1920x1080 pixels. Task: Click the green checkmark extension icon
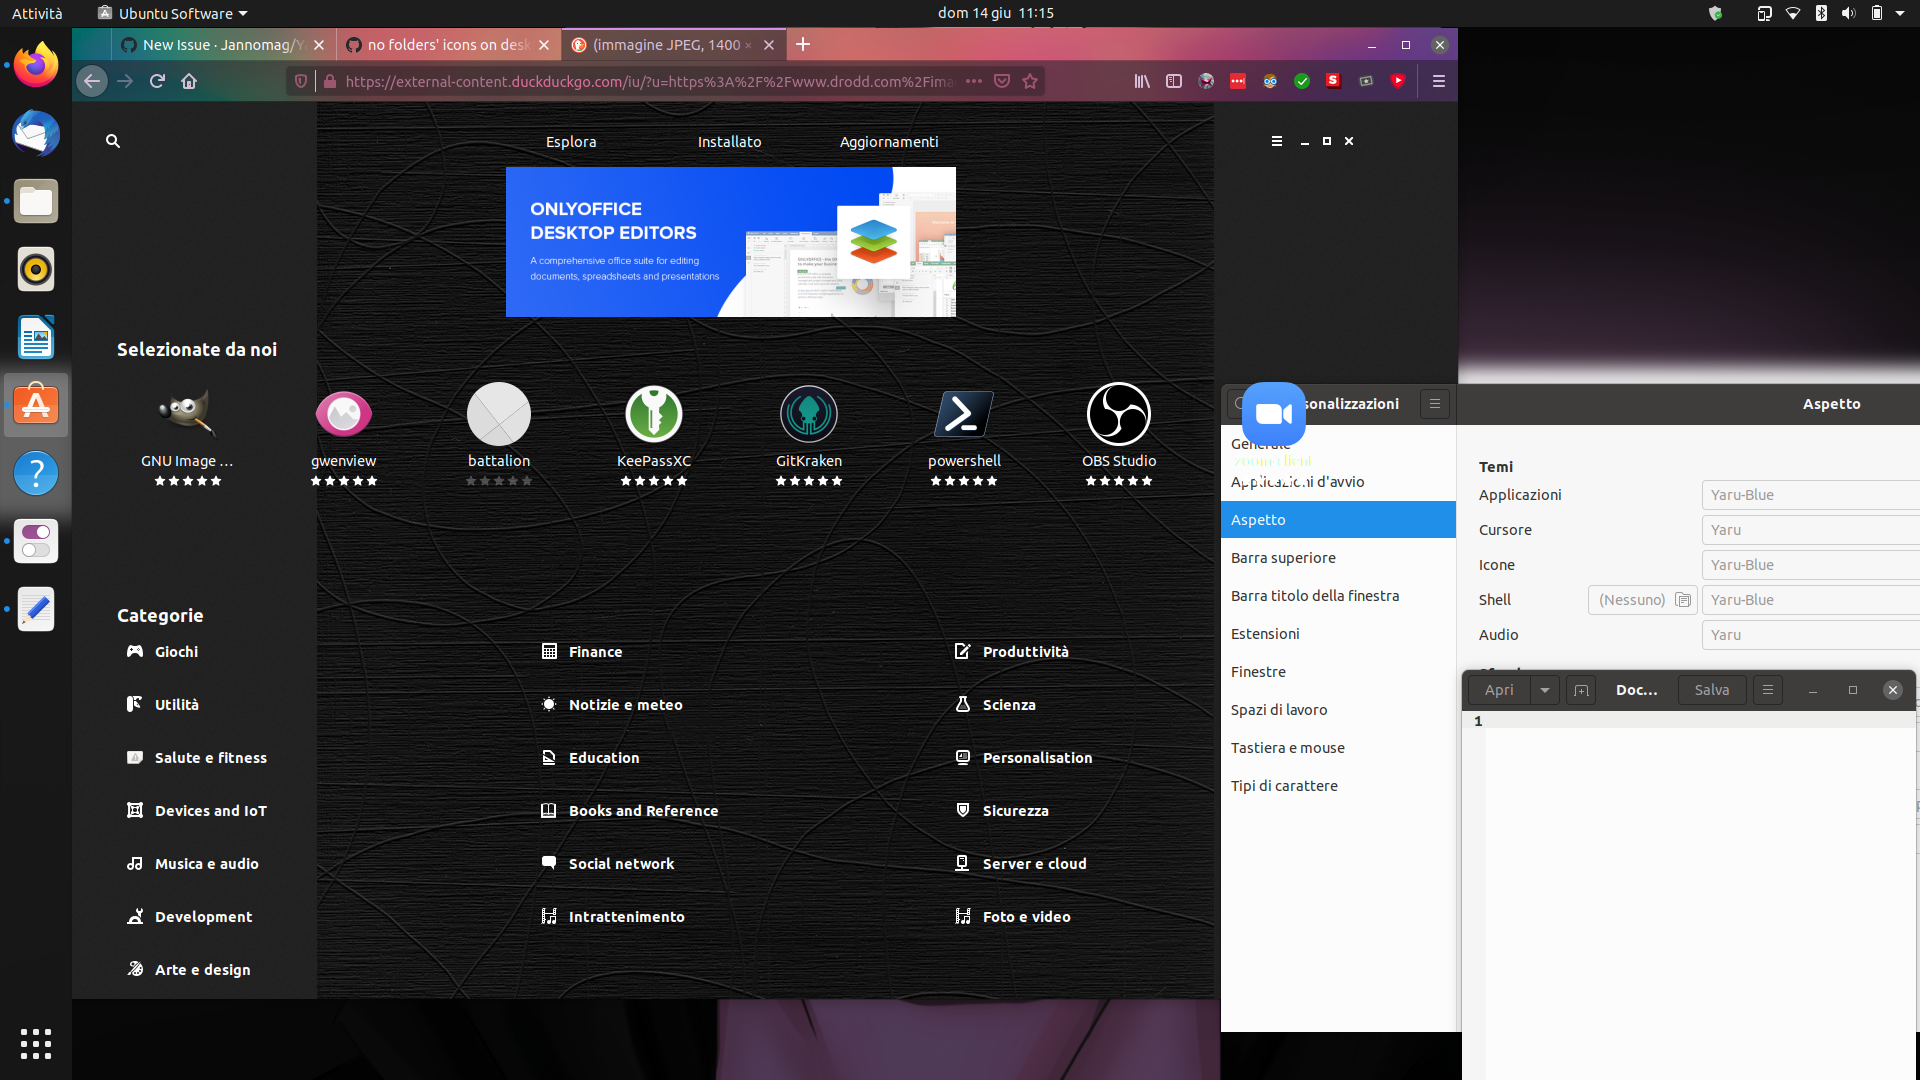pyautogui.click(x=1302, y=81)
